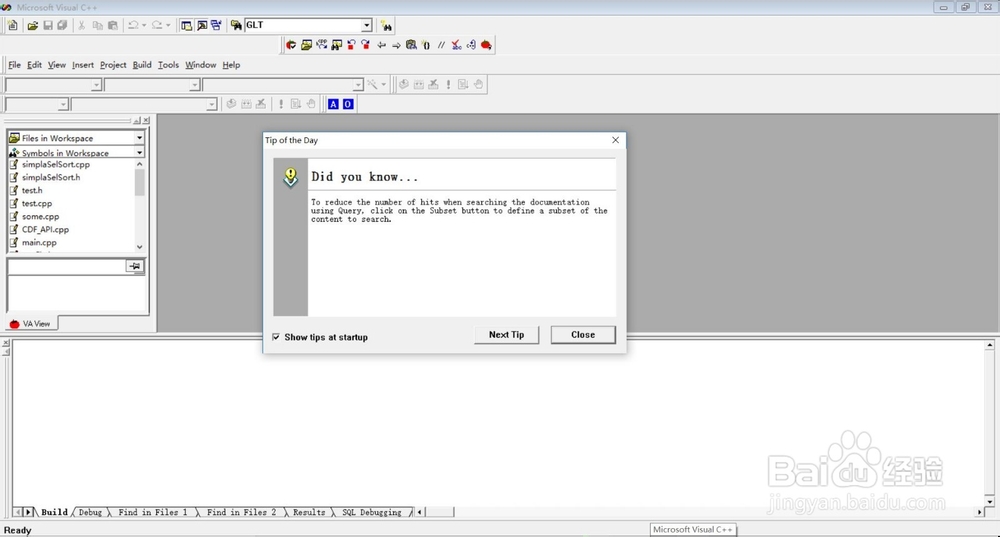
Task: Click the Cut scissors icon
Action: click(x=82, y=26)
